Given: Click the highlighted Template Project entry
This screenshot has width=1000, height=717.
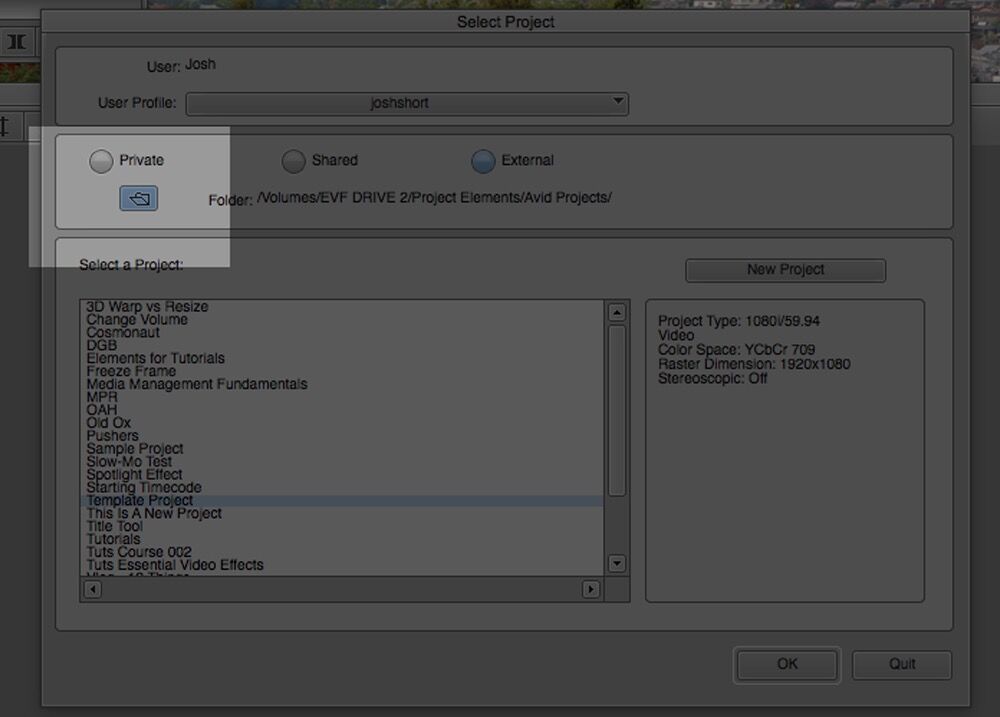Looking at the screenshot, I should [139, 500].
